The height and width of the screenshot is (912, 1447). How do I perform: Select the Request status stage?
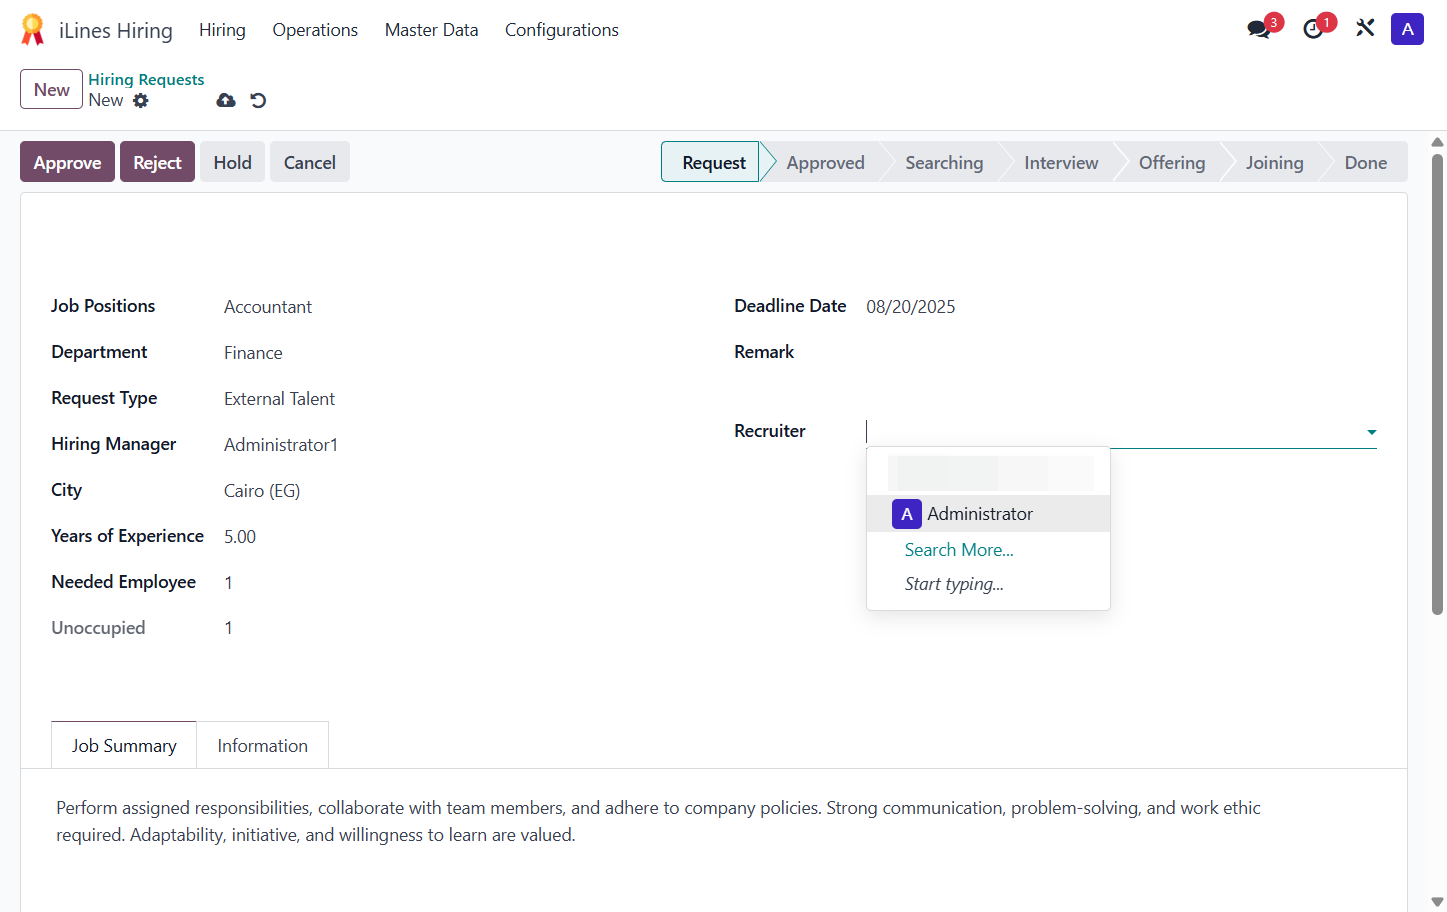(x=713, y=162)
